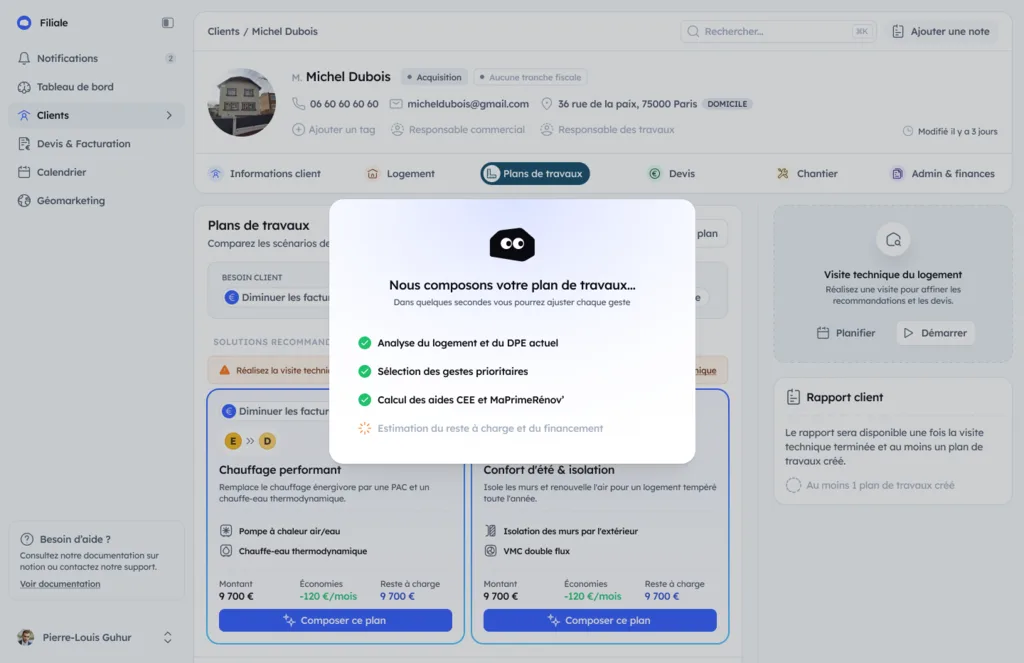The width and height of the screenshot is (1024, 663).
Task: Open the Calendrier section
Action: (x=61, y=172)
